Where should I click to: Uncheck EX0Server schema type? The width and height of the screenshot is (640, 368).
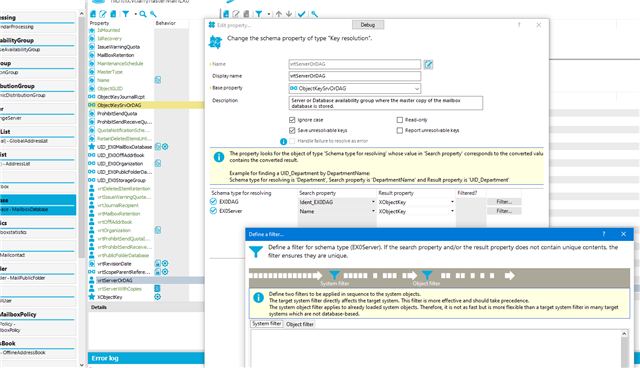213,211
